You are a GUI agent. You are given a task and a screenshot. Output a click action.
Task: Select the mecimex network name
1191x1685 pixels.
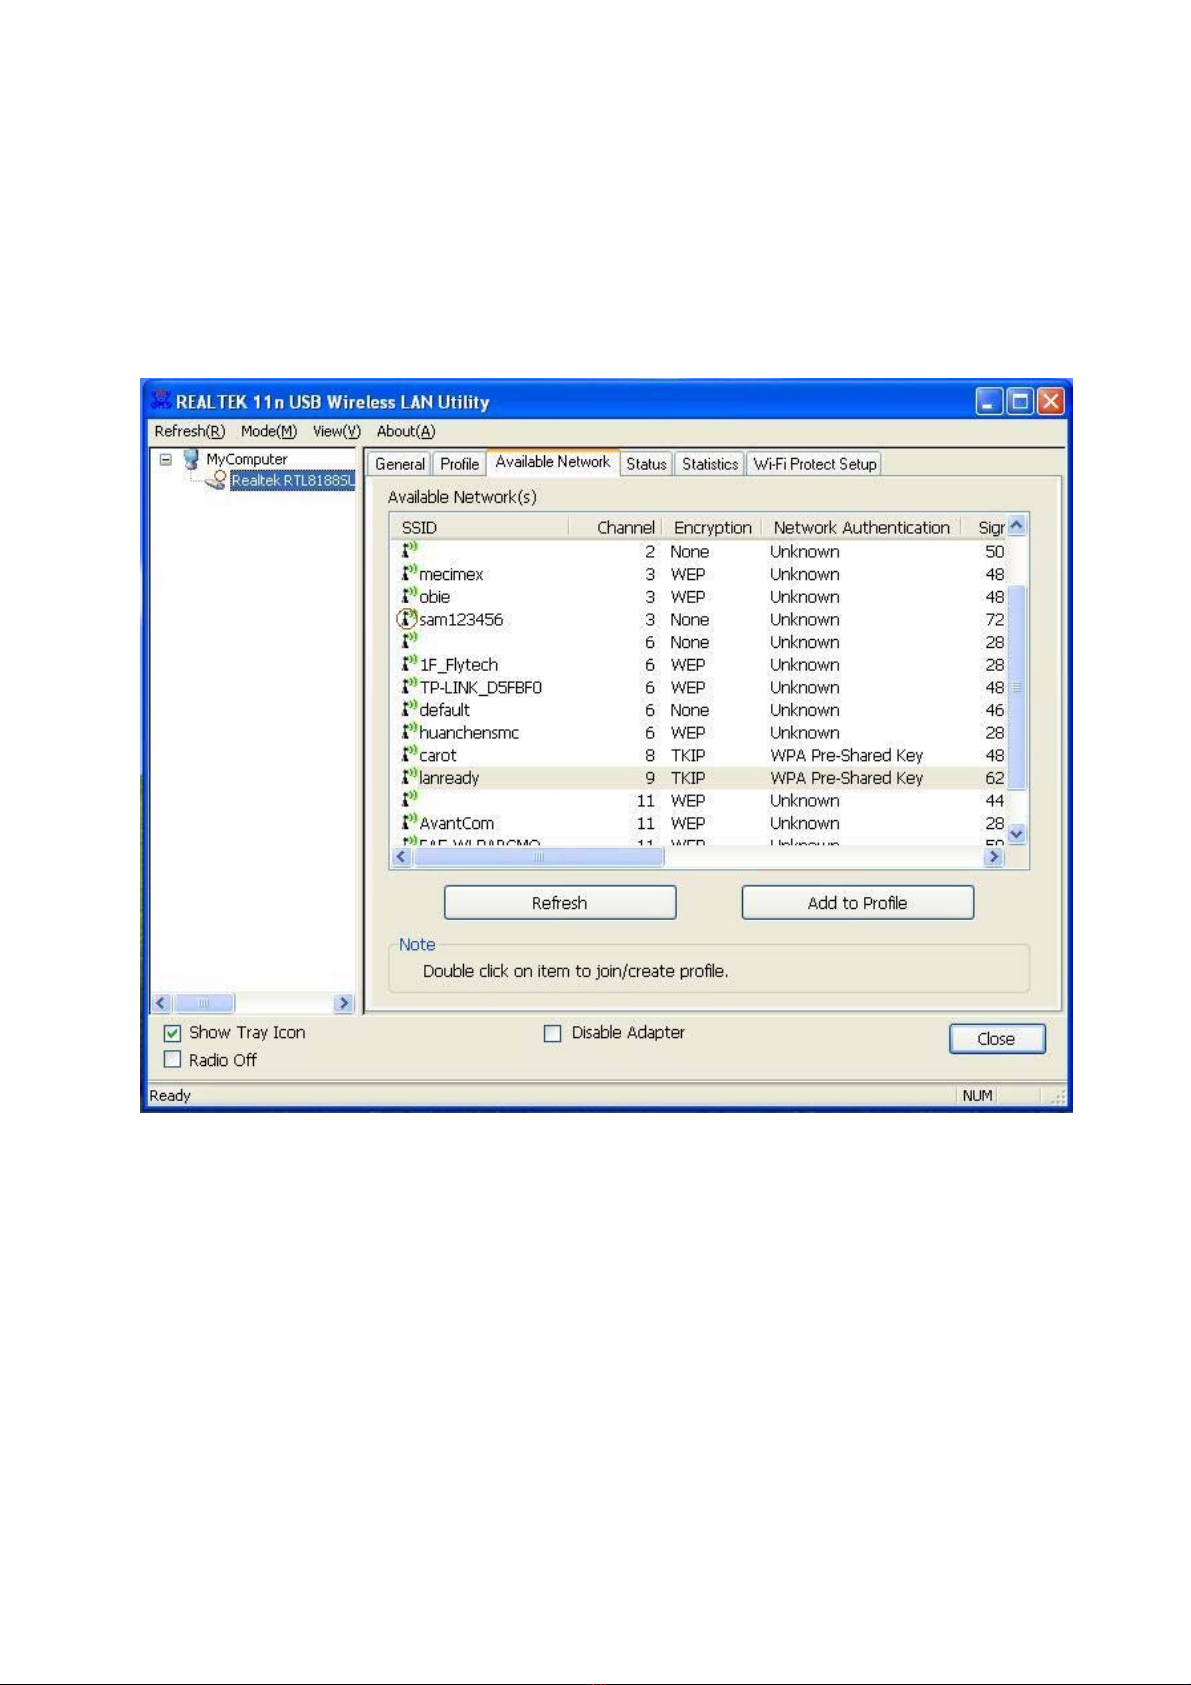coord(451,574)
